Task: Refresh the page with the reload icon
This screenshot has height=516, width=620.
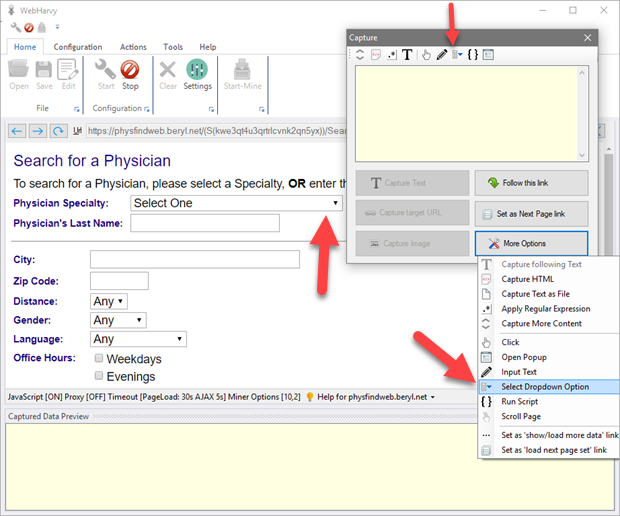Action: tap(59, 131)
